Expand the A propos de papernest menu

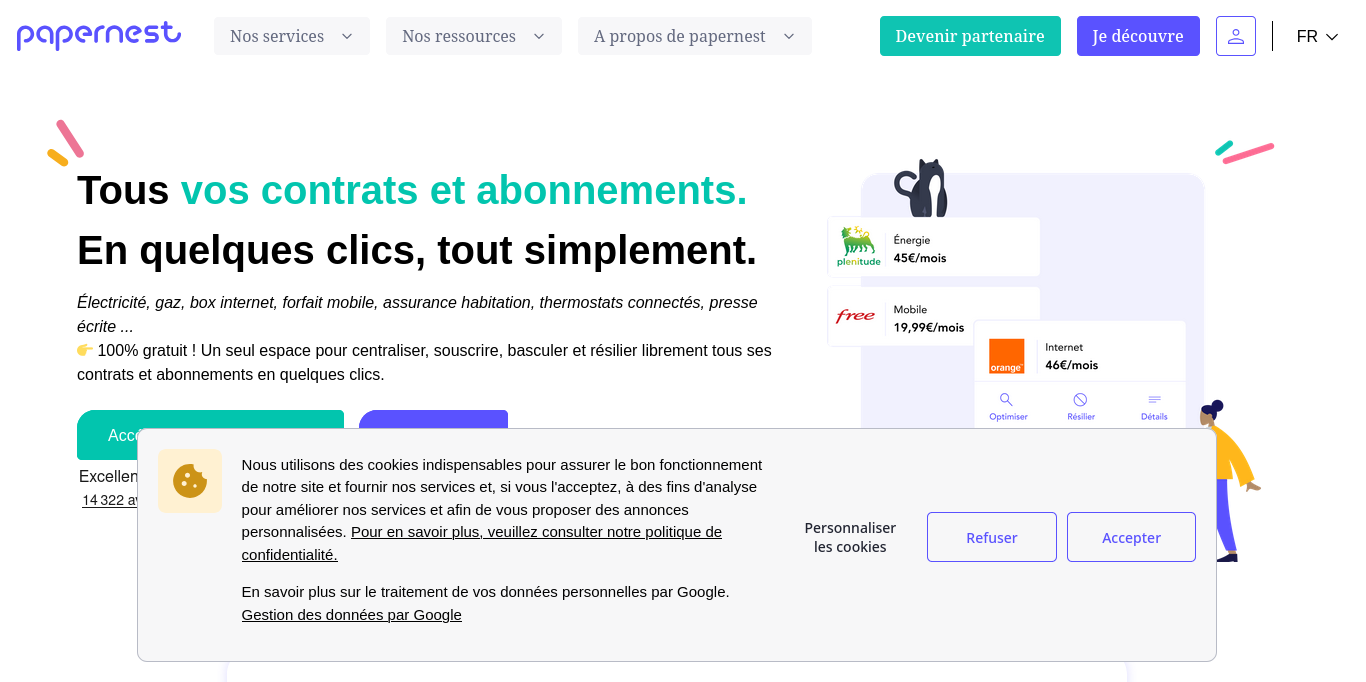tap(694, 35)
